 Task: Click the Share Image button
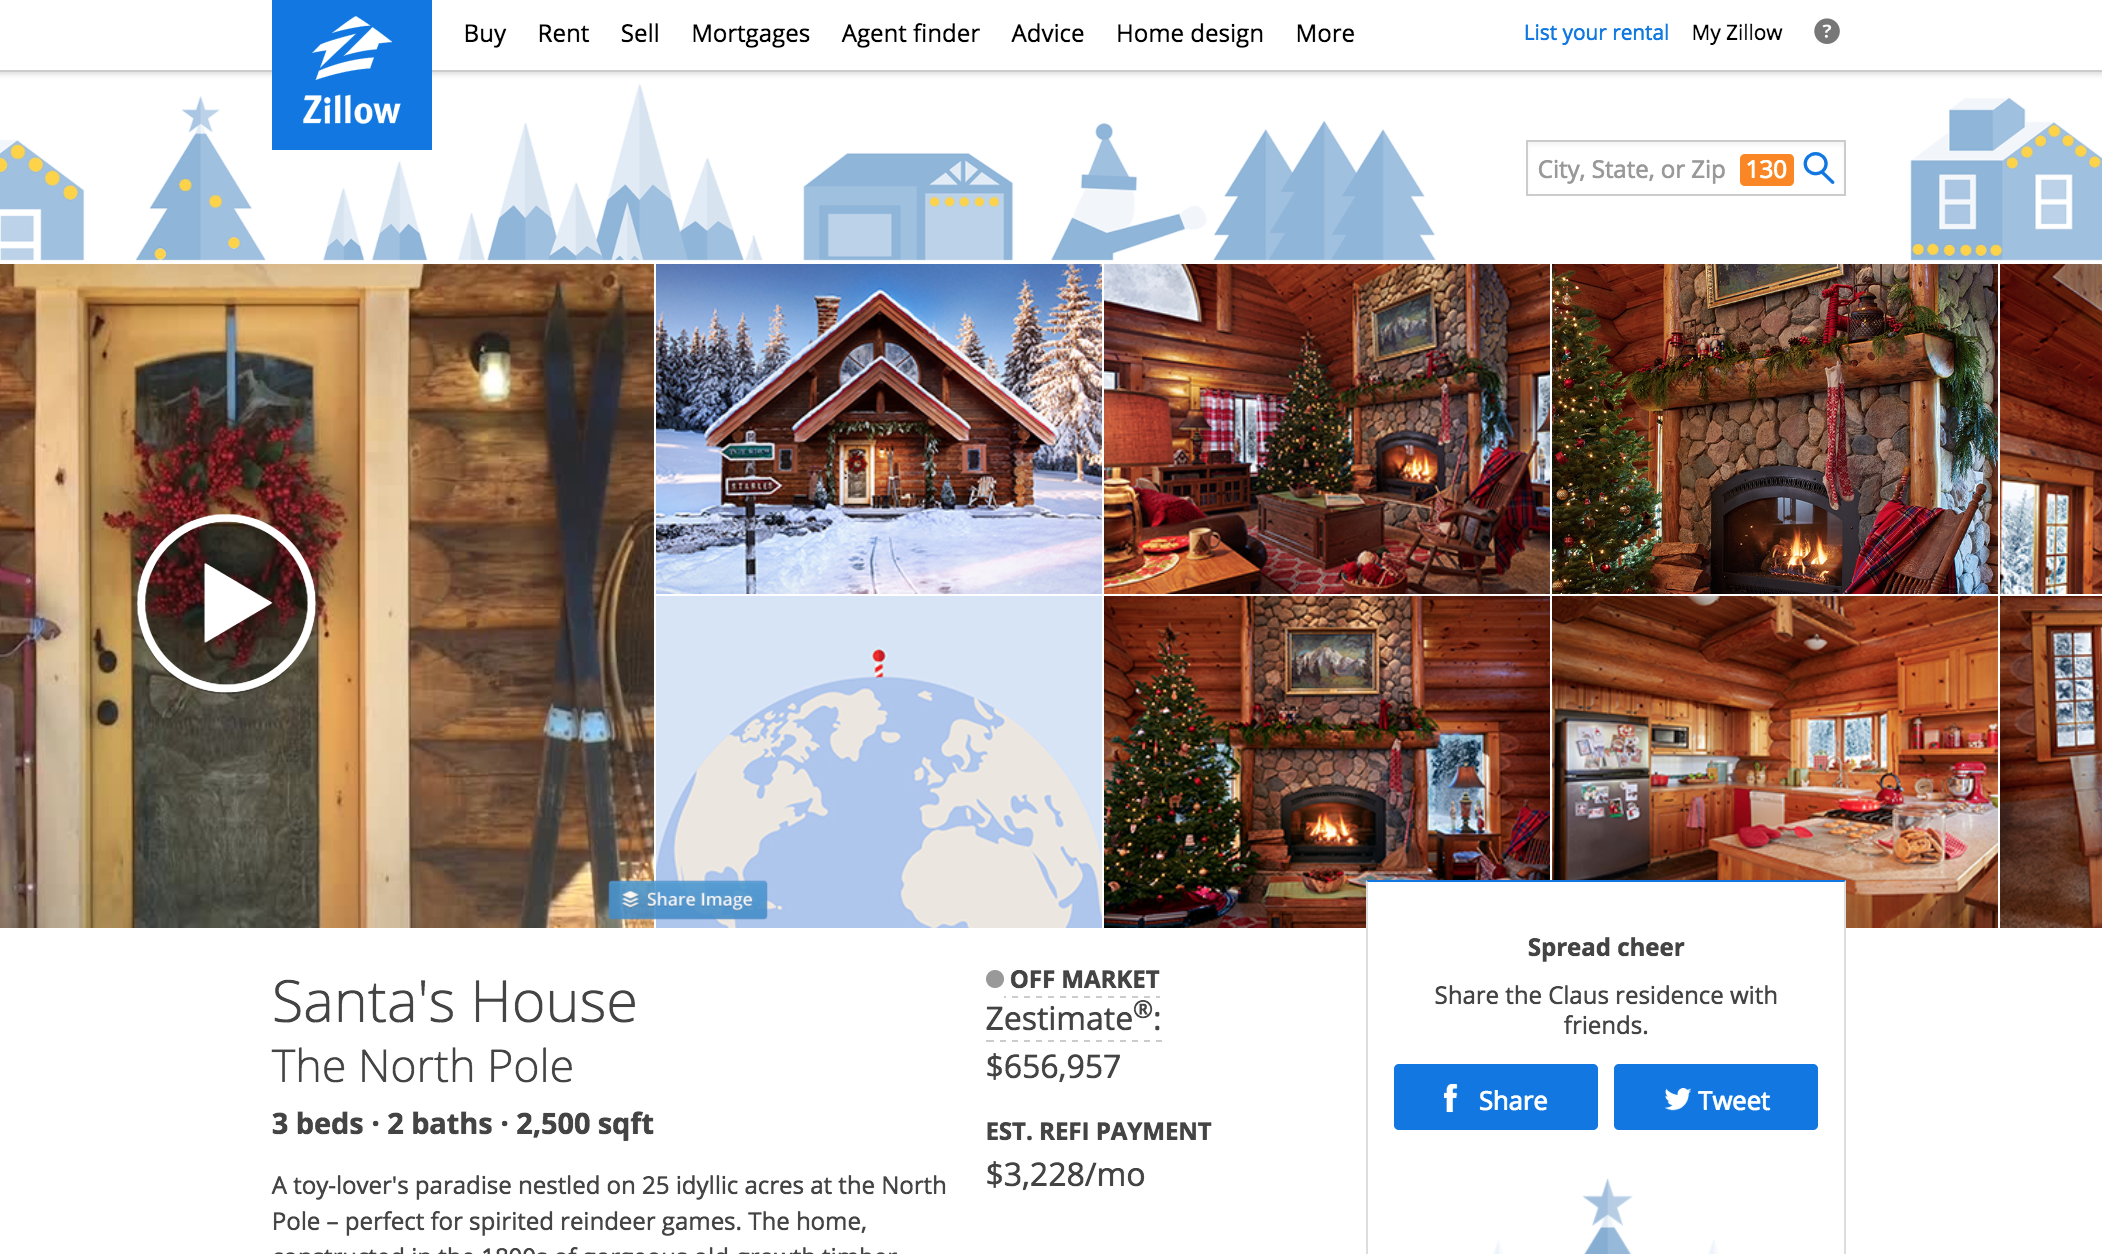[x=688, y=899]
